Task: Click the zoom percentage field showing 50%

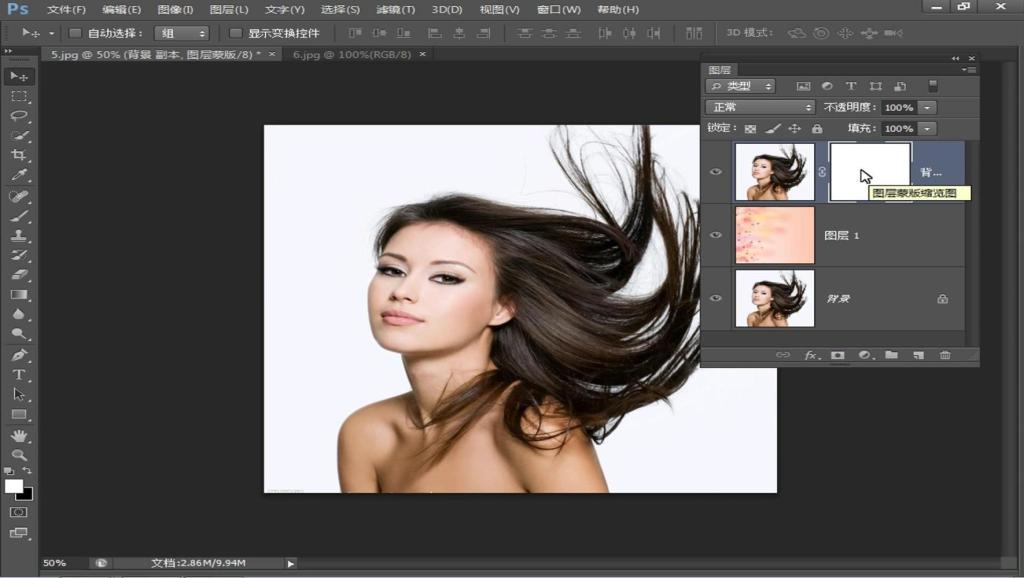Action: [x=55, y=563]
